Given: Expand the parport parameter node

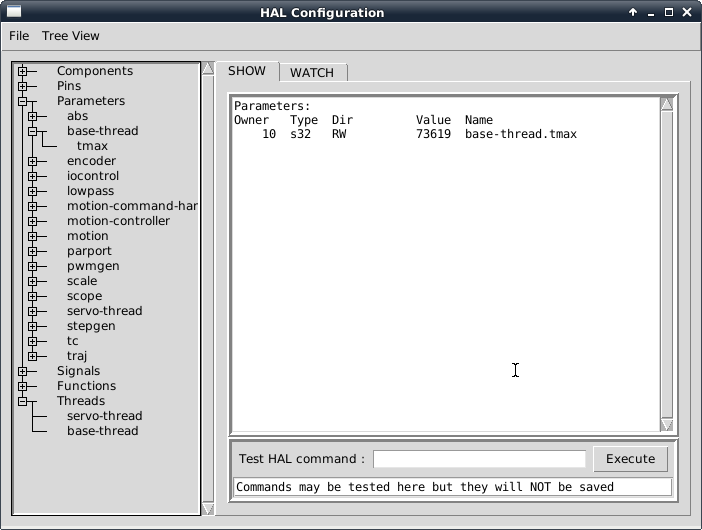Looking at the screenshot, I should pos(32,251).
